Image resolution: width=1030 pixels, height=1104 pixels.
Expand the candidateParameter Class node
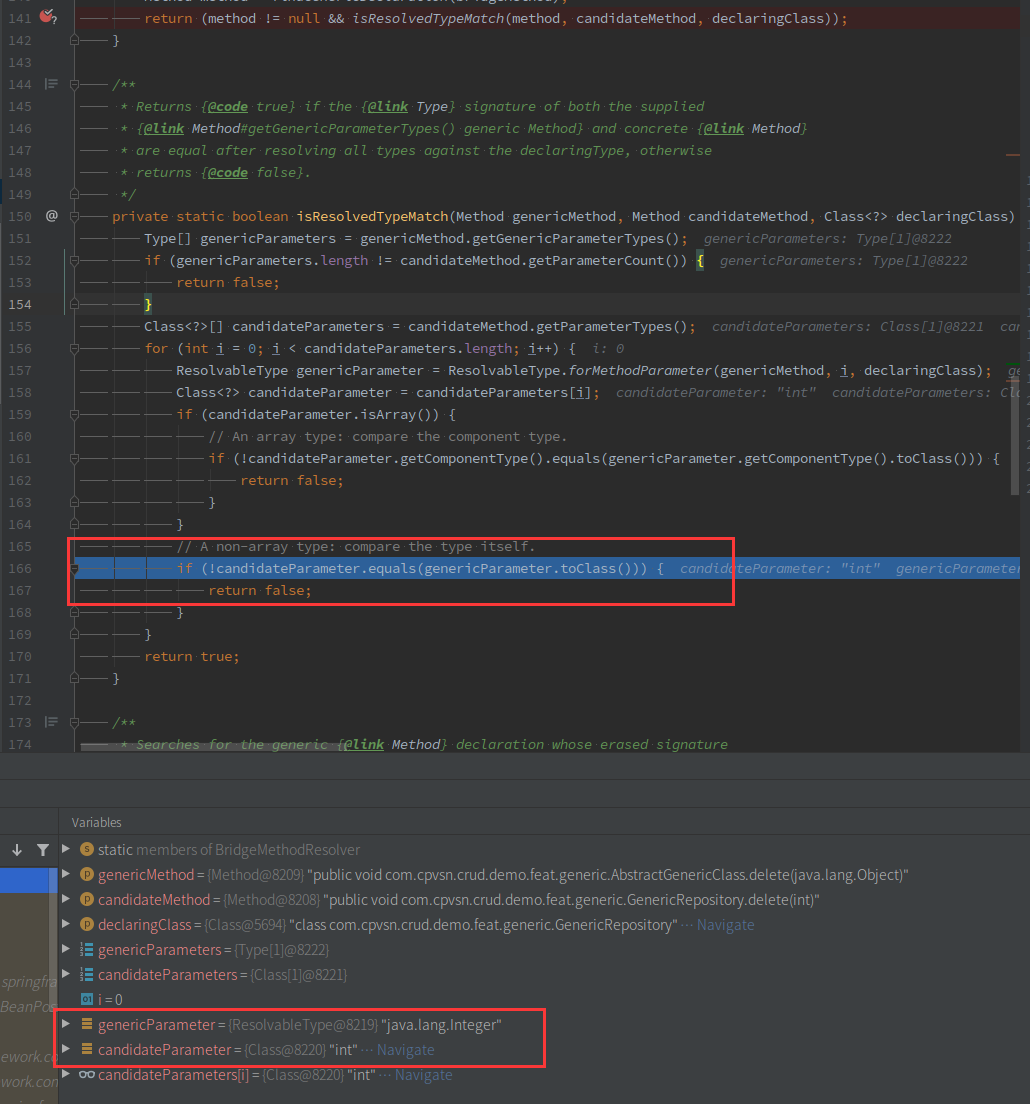66,1049
